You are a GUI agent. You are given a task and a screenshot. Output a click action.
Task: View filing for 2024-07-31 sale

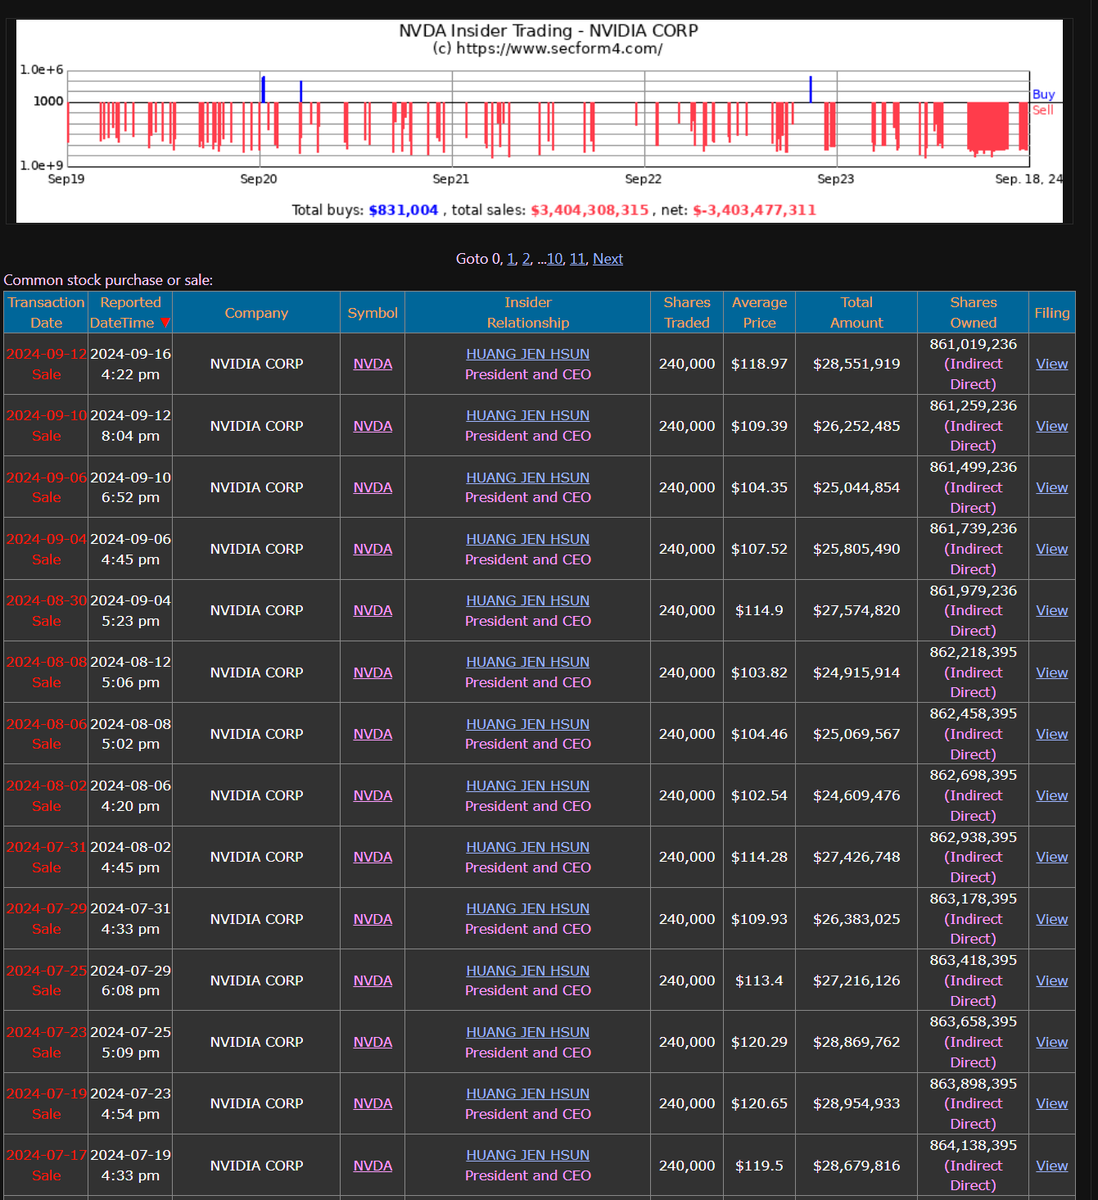point(1052,857)
